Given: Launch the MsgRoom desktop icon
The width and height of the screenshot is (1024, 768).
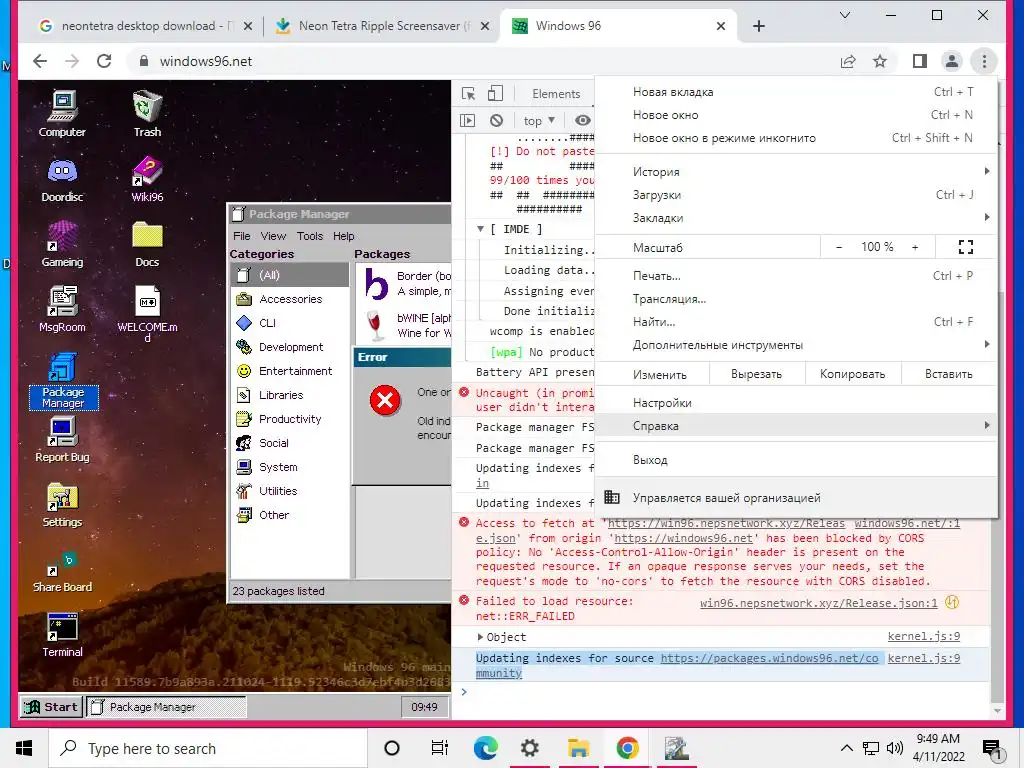Looking at the screenshot, I should tap(62, 310).
